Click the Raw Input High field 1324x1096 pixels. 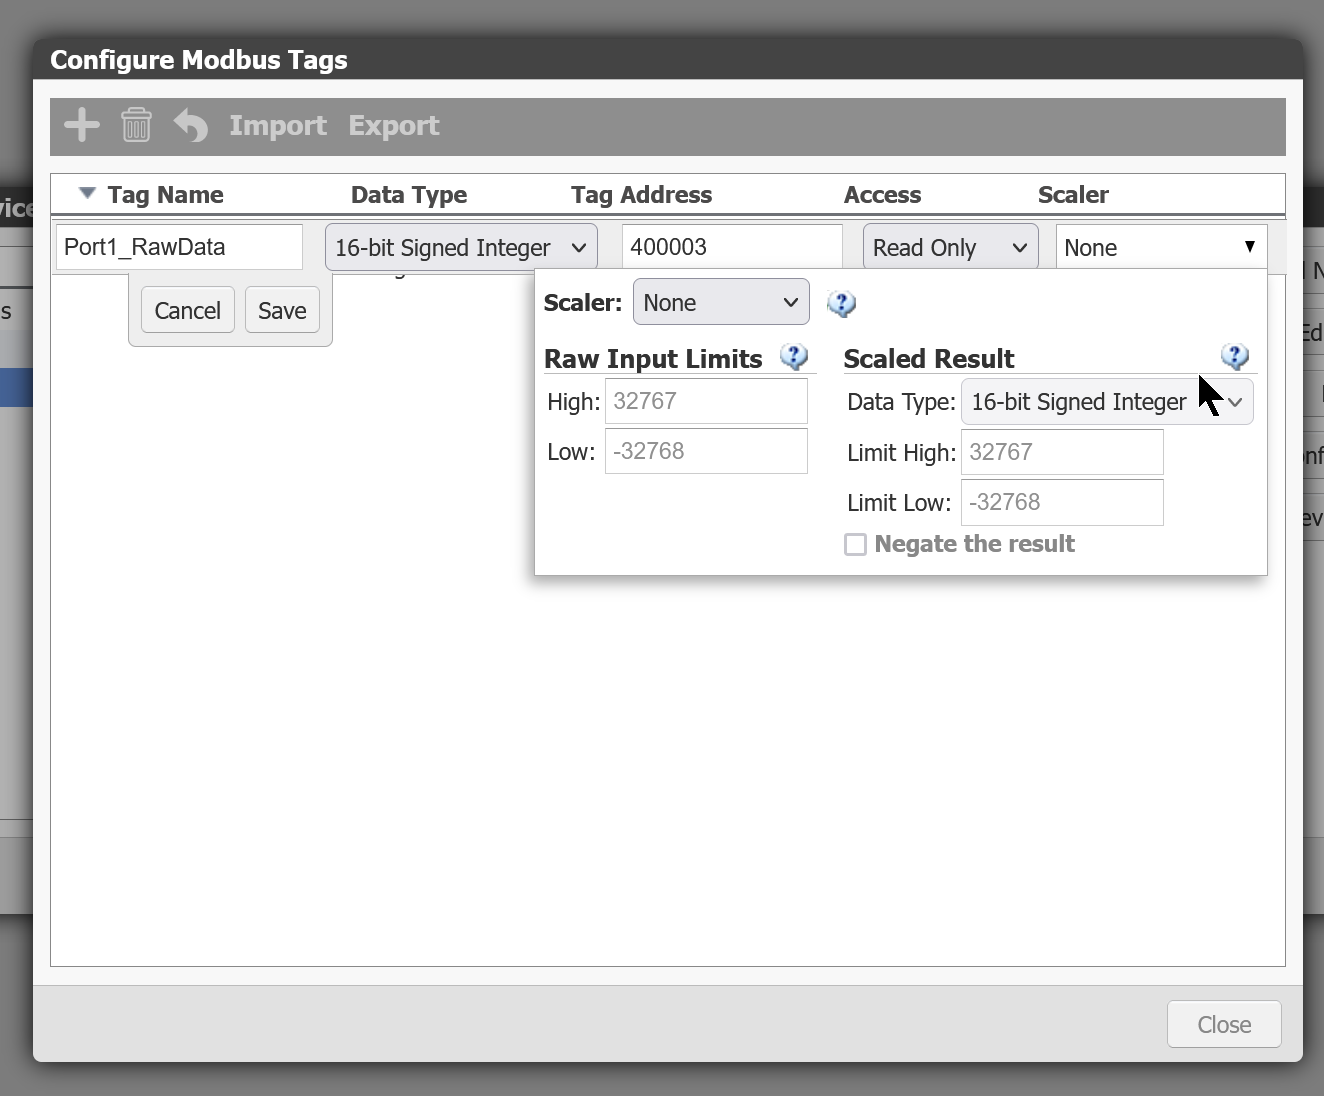click(706, 401)
